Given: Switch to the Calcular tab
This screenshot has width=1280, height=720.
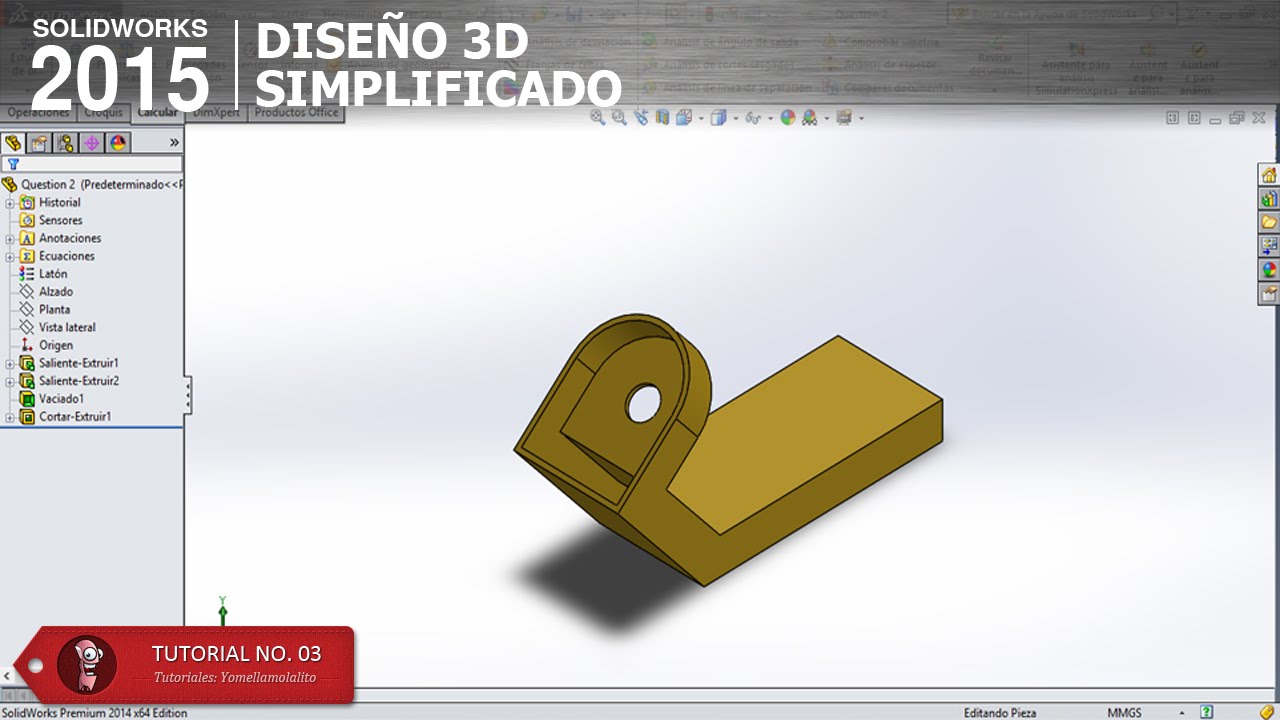Looking at the screenshot, I should [157, 113].
